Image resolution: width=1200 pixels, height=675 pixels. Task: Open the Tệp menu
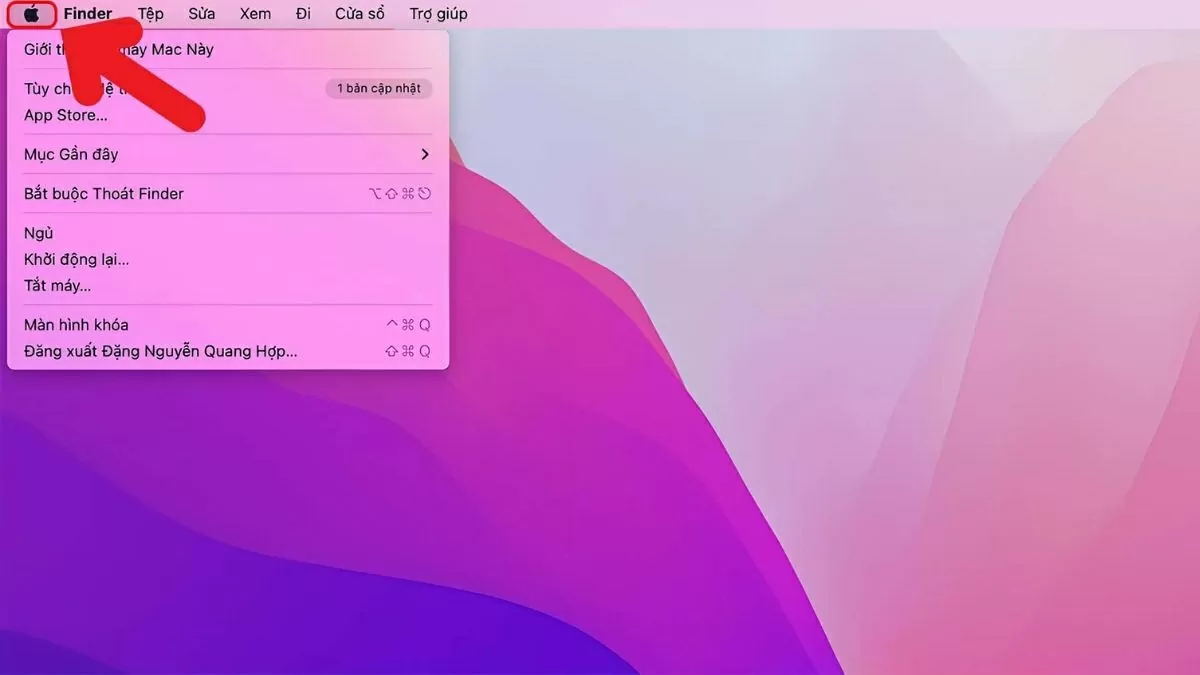pyautogui.click(x=151, y=13)
